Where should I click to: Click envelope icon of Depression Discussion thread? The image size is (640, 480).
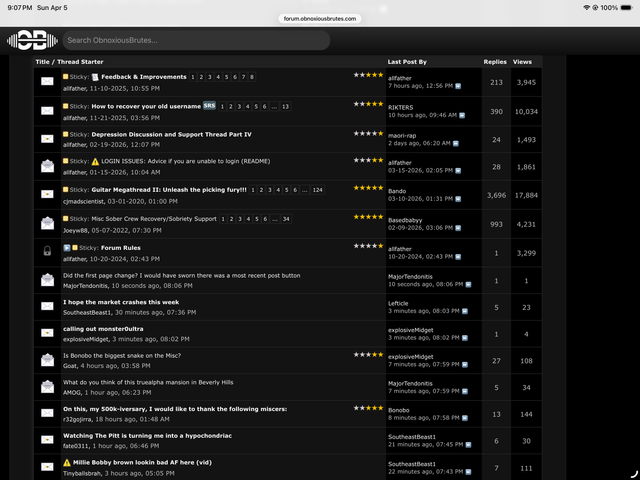click(47, 139)
